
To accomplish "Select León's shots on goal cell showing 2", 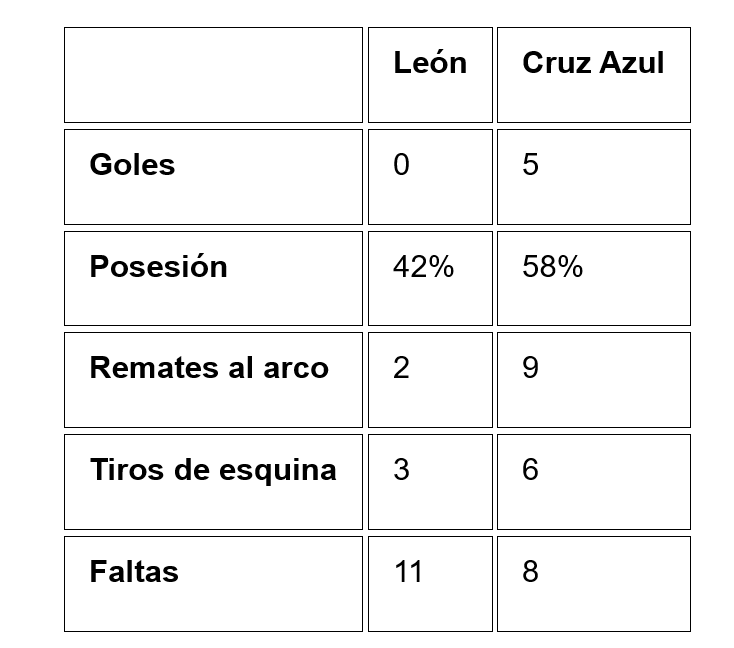I will pos(430,380).
